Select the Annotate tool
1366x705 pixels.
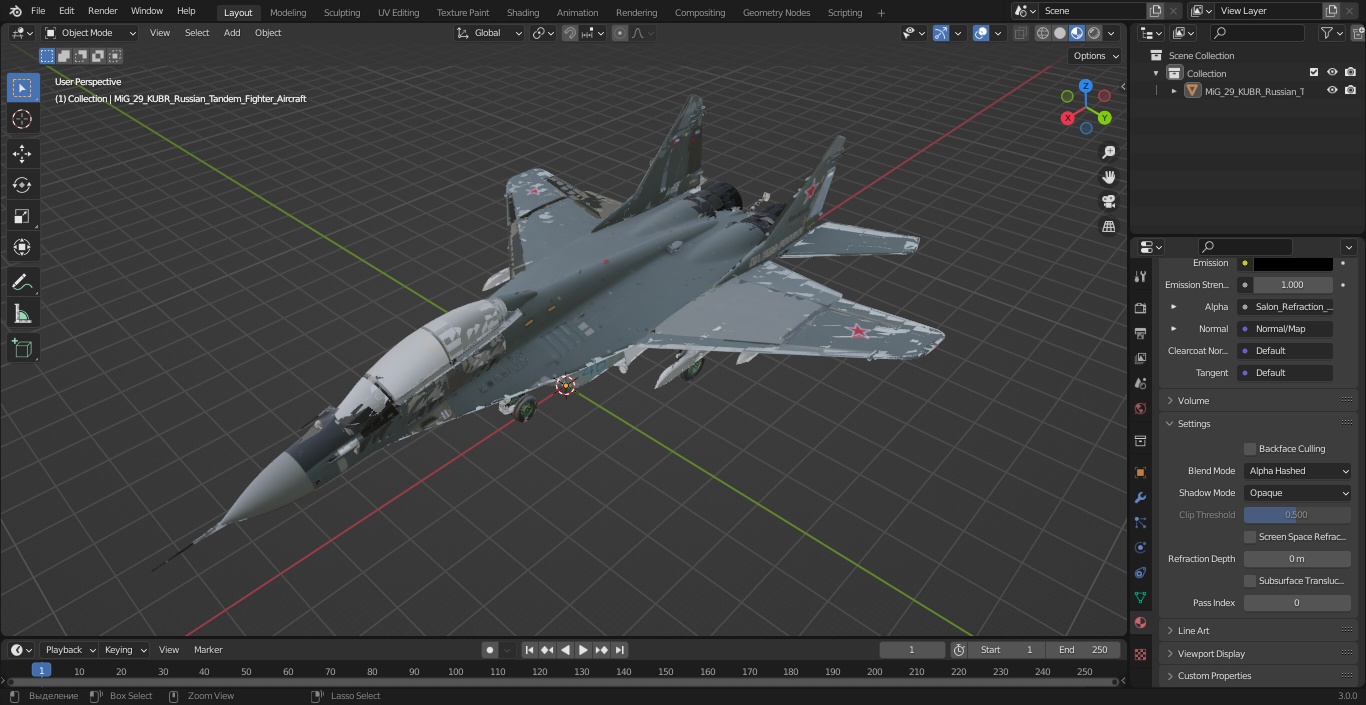tap(22, 283)
